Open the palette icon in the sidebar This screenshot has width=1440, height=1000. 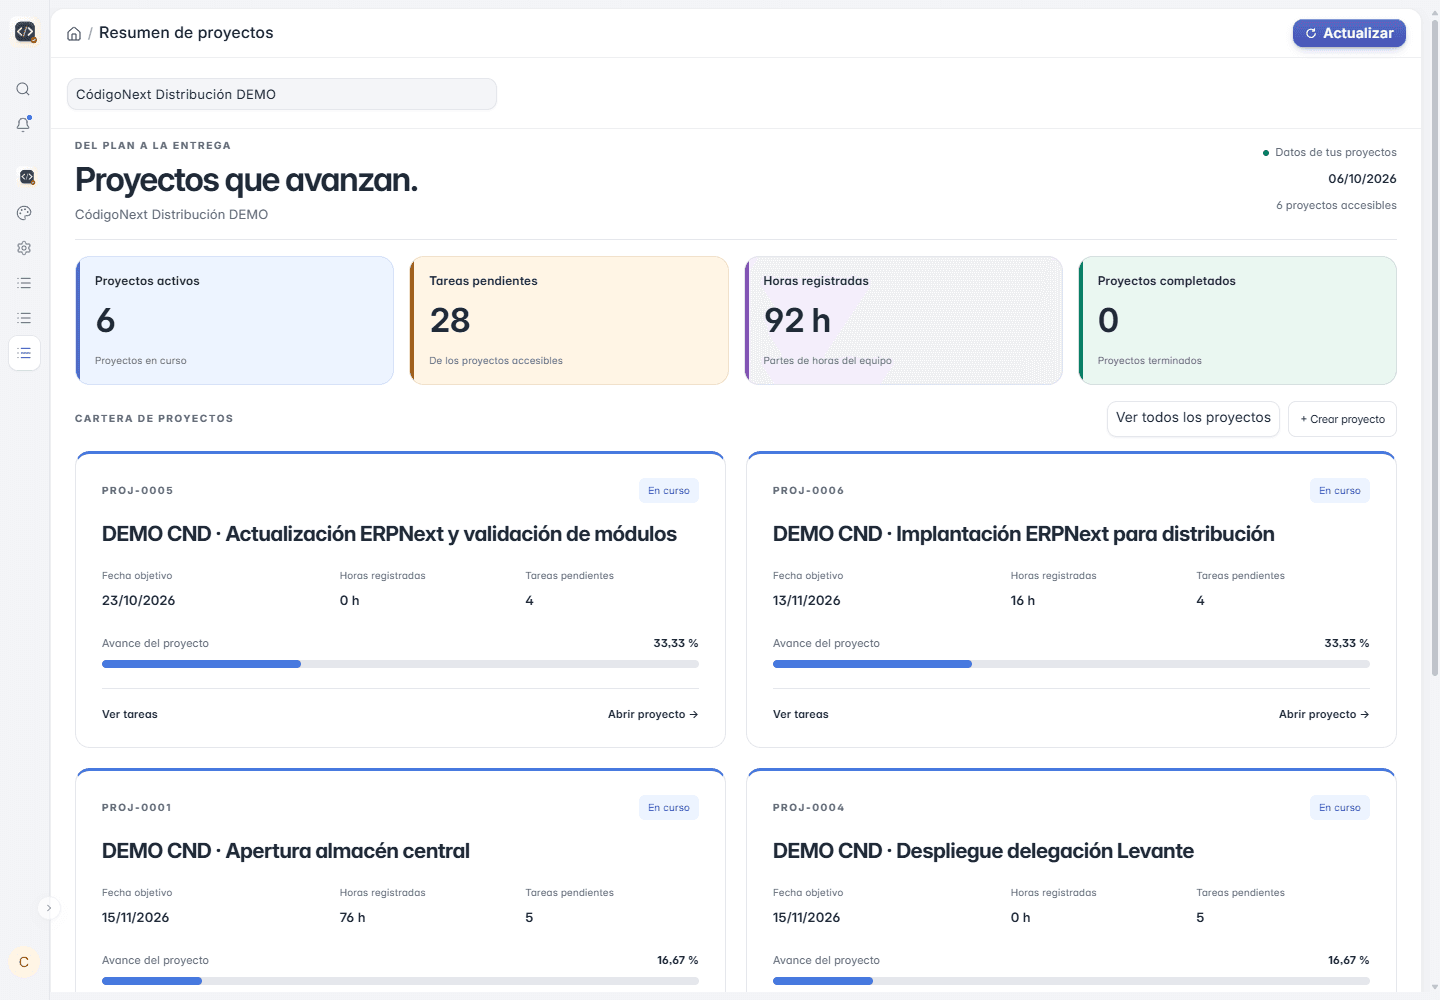(24, 213)
